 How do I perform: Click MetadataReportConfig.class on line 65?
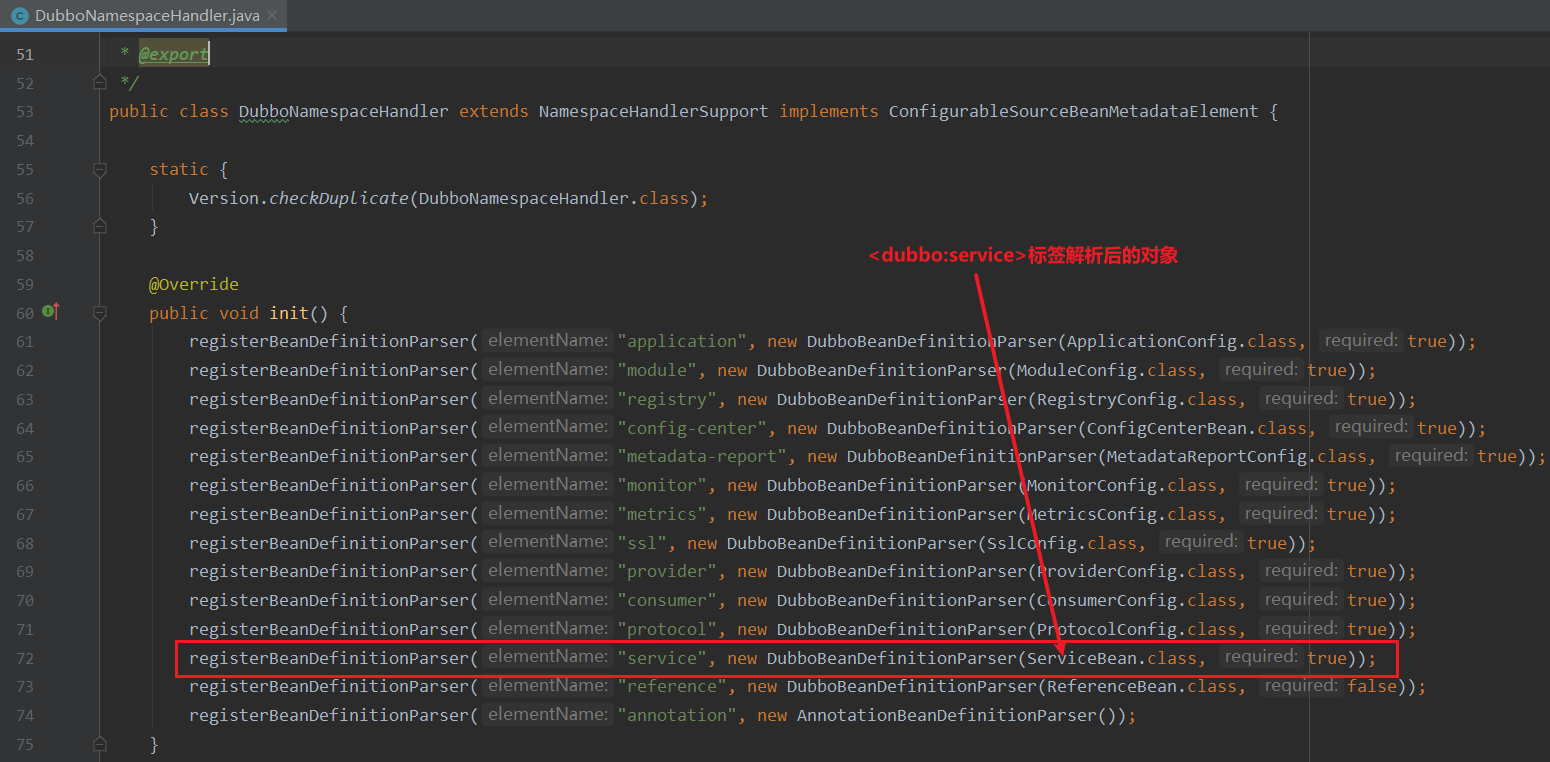coord(1237,456)
